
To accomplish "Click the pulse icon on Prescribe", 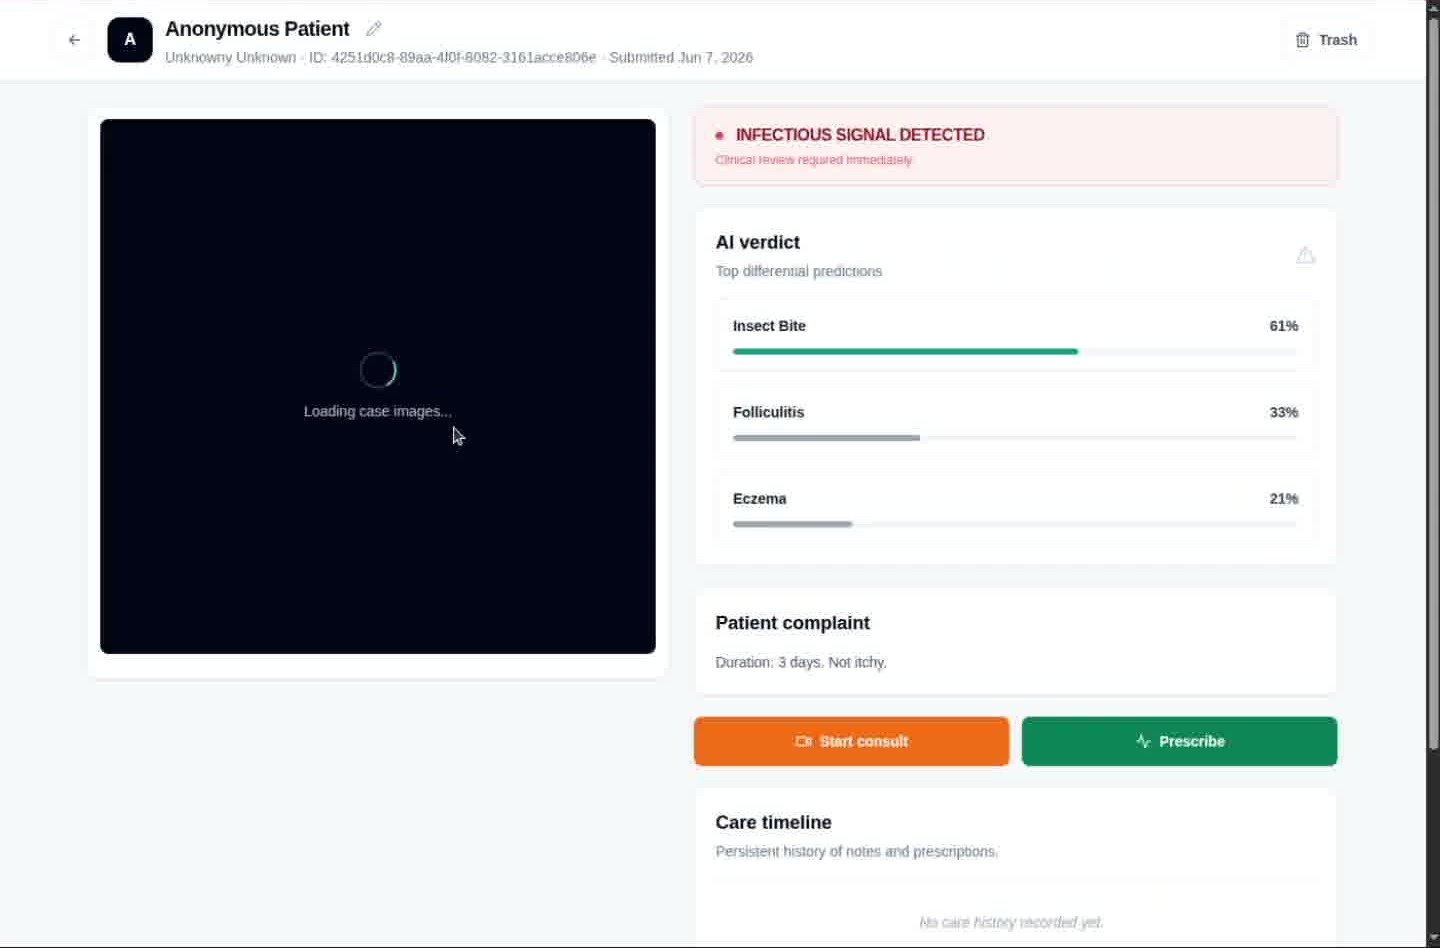I will pyautogui.click(x=1143, y=741).
